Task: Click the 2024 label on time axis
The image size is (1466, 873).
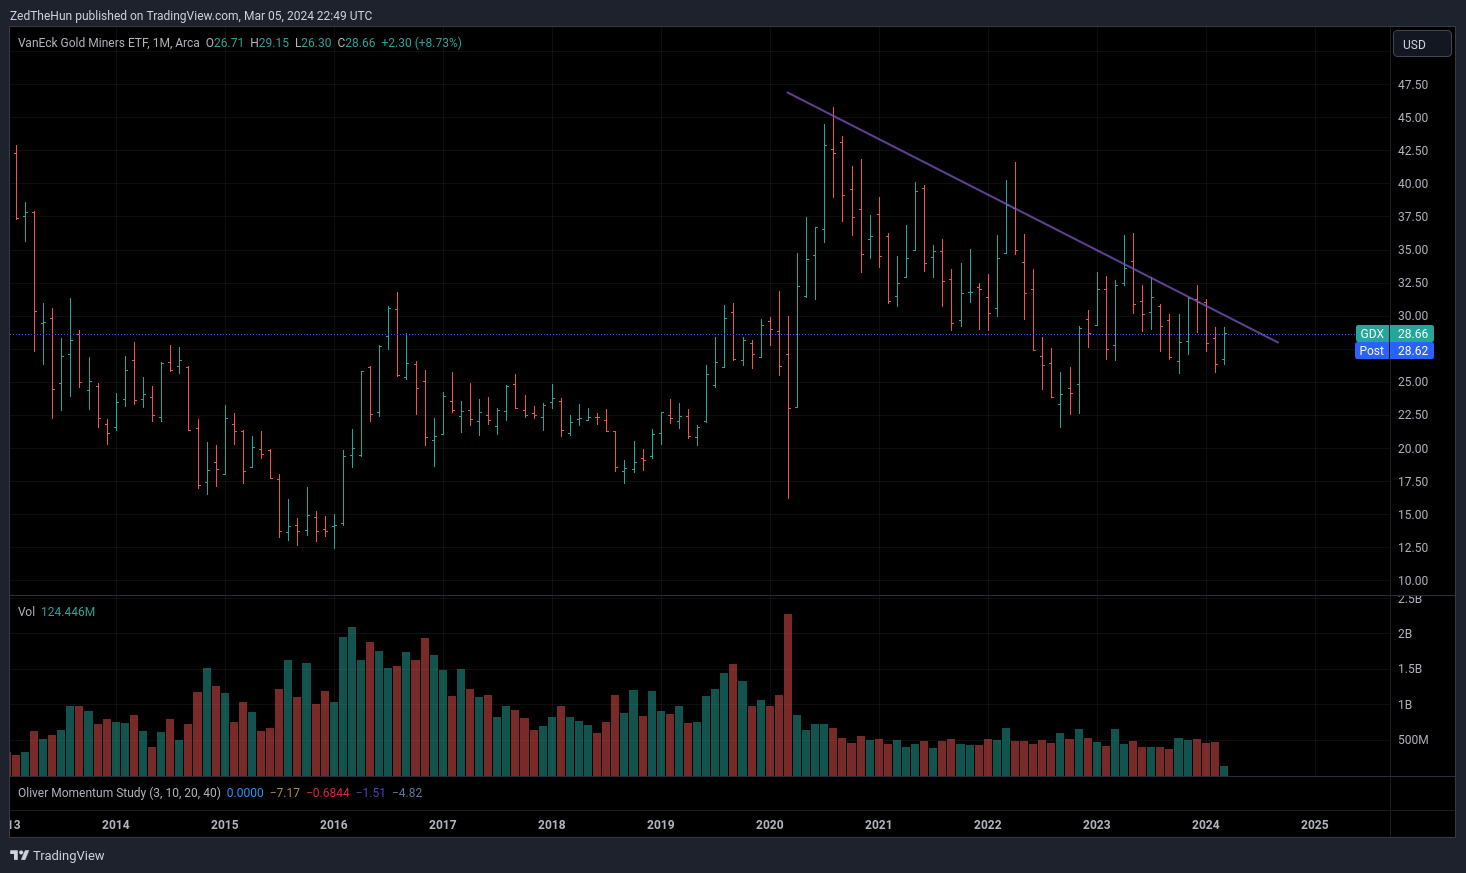Action: (1205, 825)
